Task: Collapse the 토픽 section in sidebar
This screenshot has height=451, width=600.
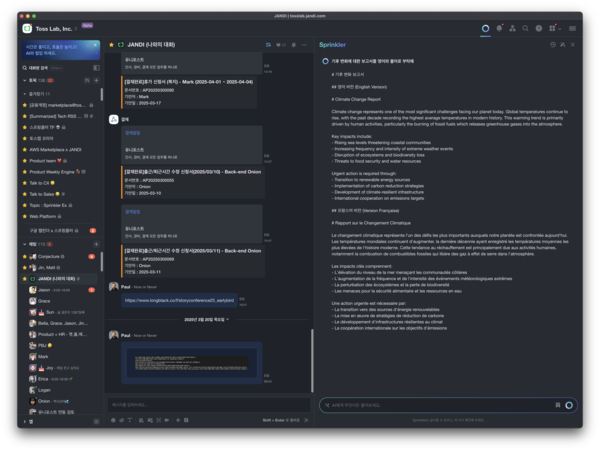Action: [25, 79]
